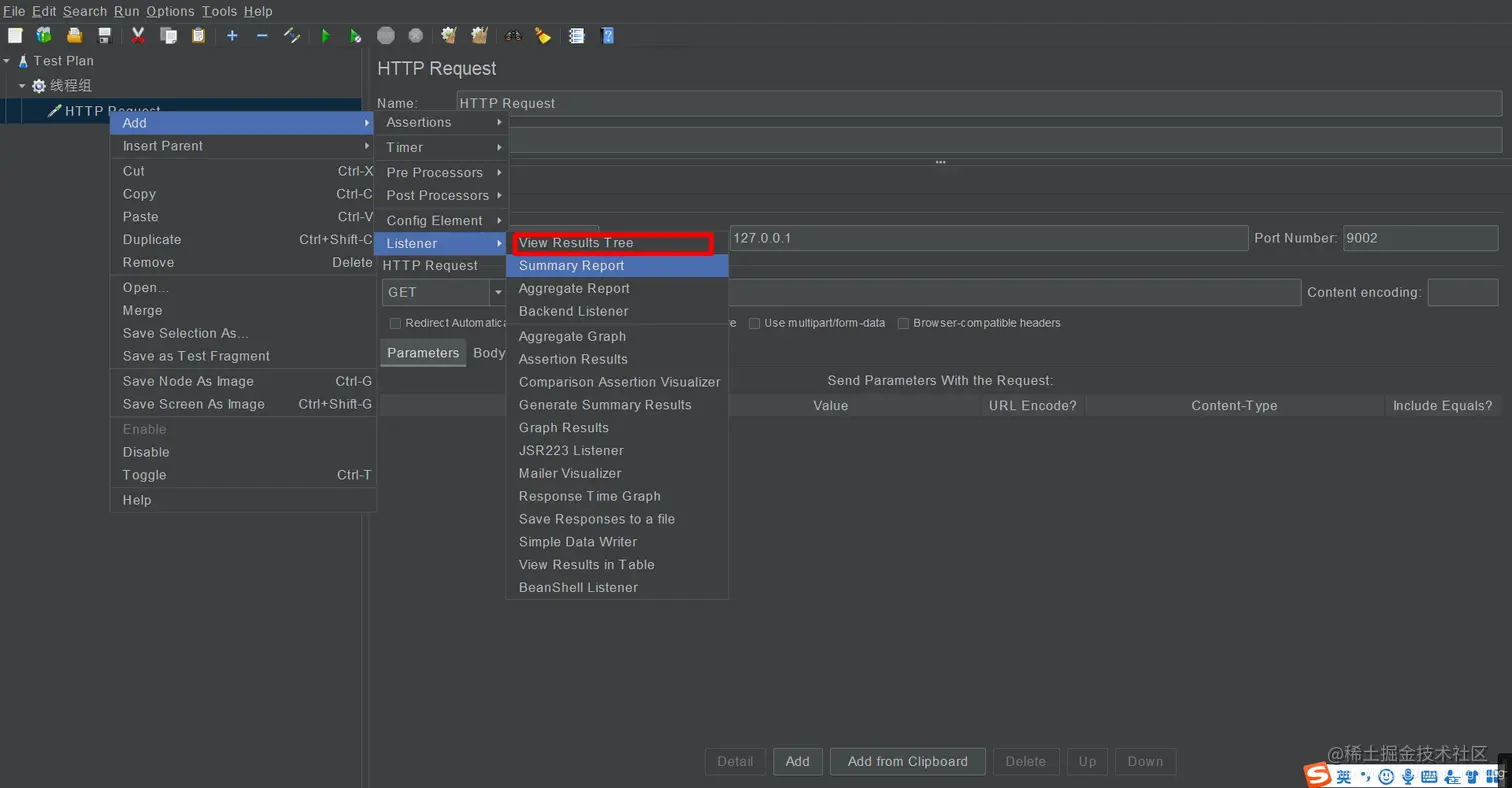Screen dimensions: 1512x788
Task: Enable Use multipart/form-data checkbox
Action: pyautogui.click(x=754, y=323)
